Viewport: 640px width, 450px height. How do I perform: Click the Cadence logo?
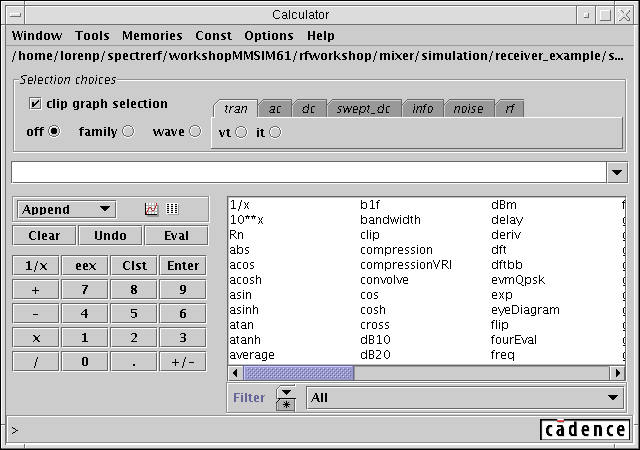pyautogui.click(x=584, y=430)
